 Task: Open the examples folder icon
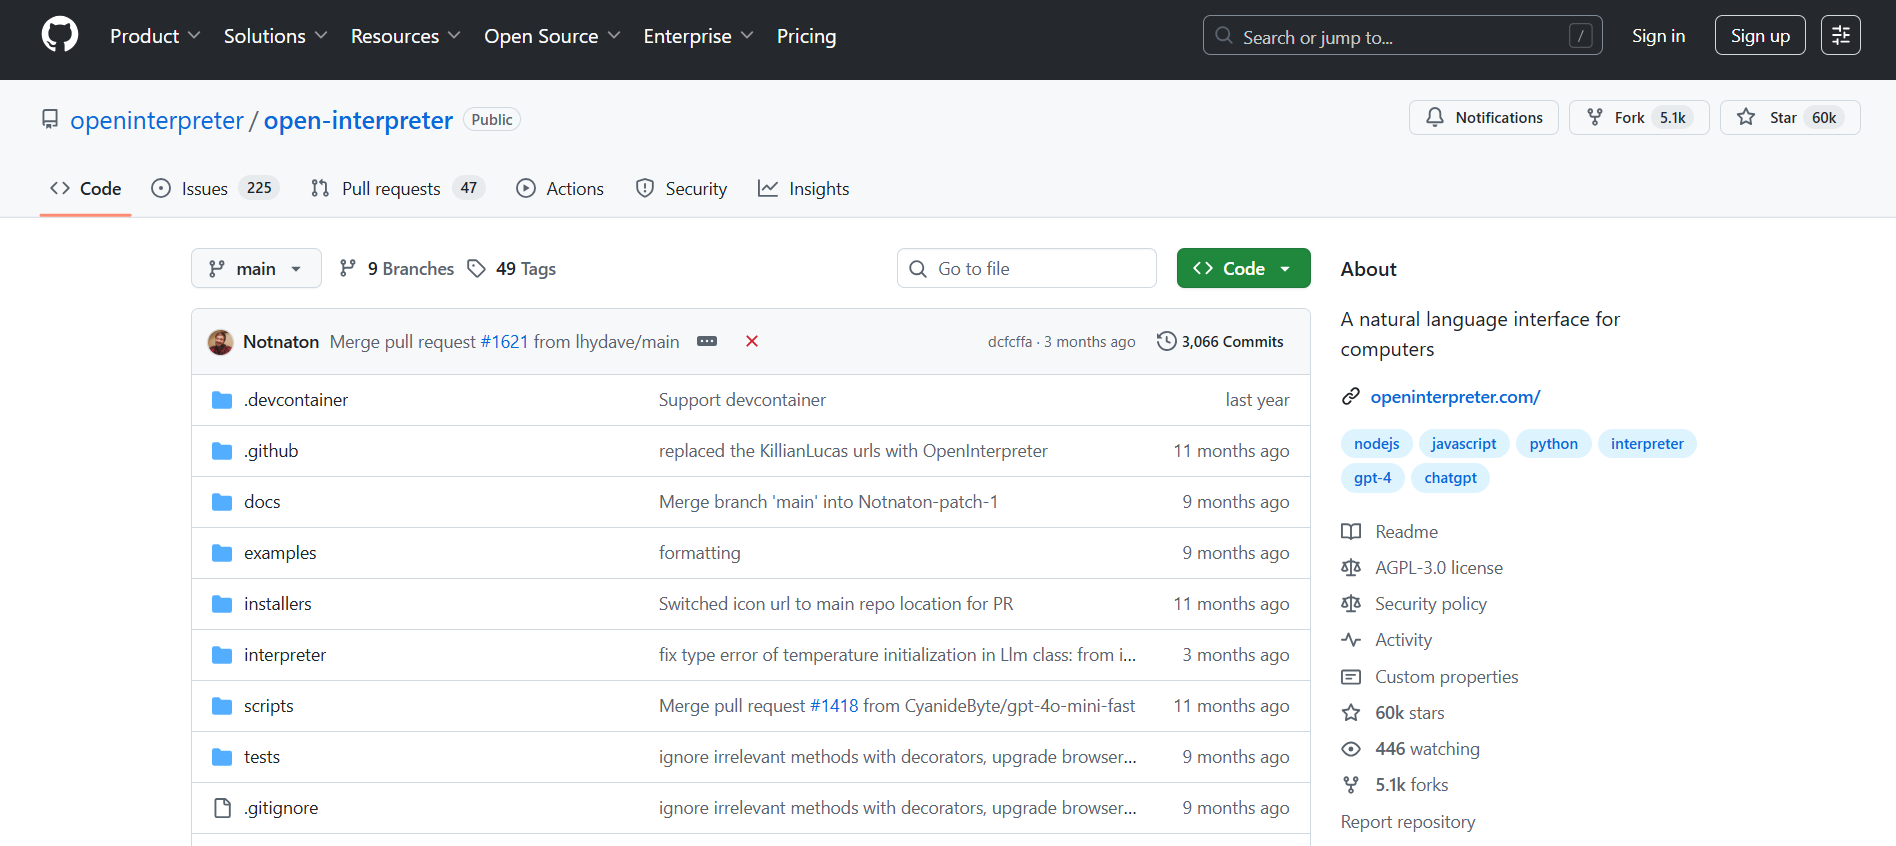coord(222,553)
